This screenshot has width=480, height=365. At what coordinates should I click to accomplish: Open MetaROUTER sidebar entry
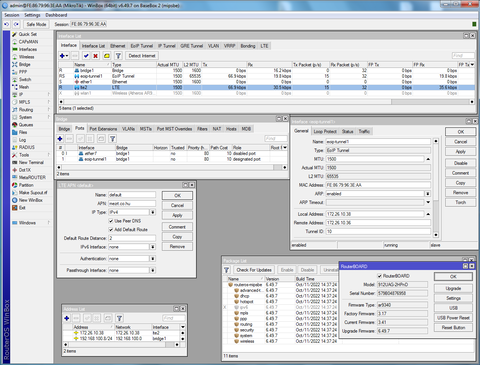32,177
